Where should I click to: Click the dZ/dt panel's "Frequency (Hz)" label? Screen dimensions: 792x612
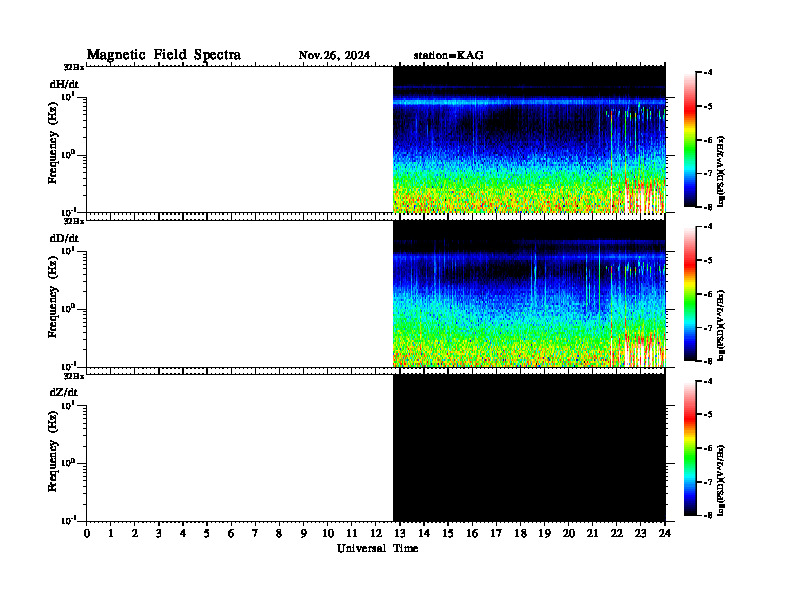pyautogui.click(x=53, y=451)
